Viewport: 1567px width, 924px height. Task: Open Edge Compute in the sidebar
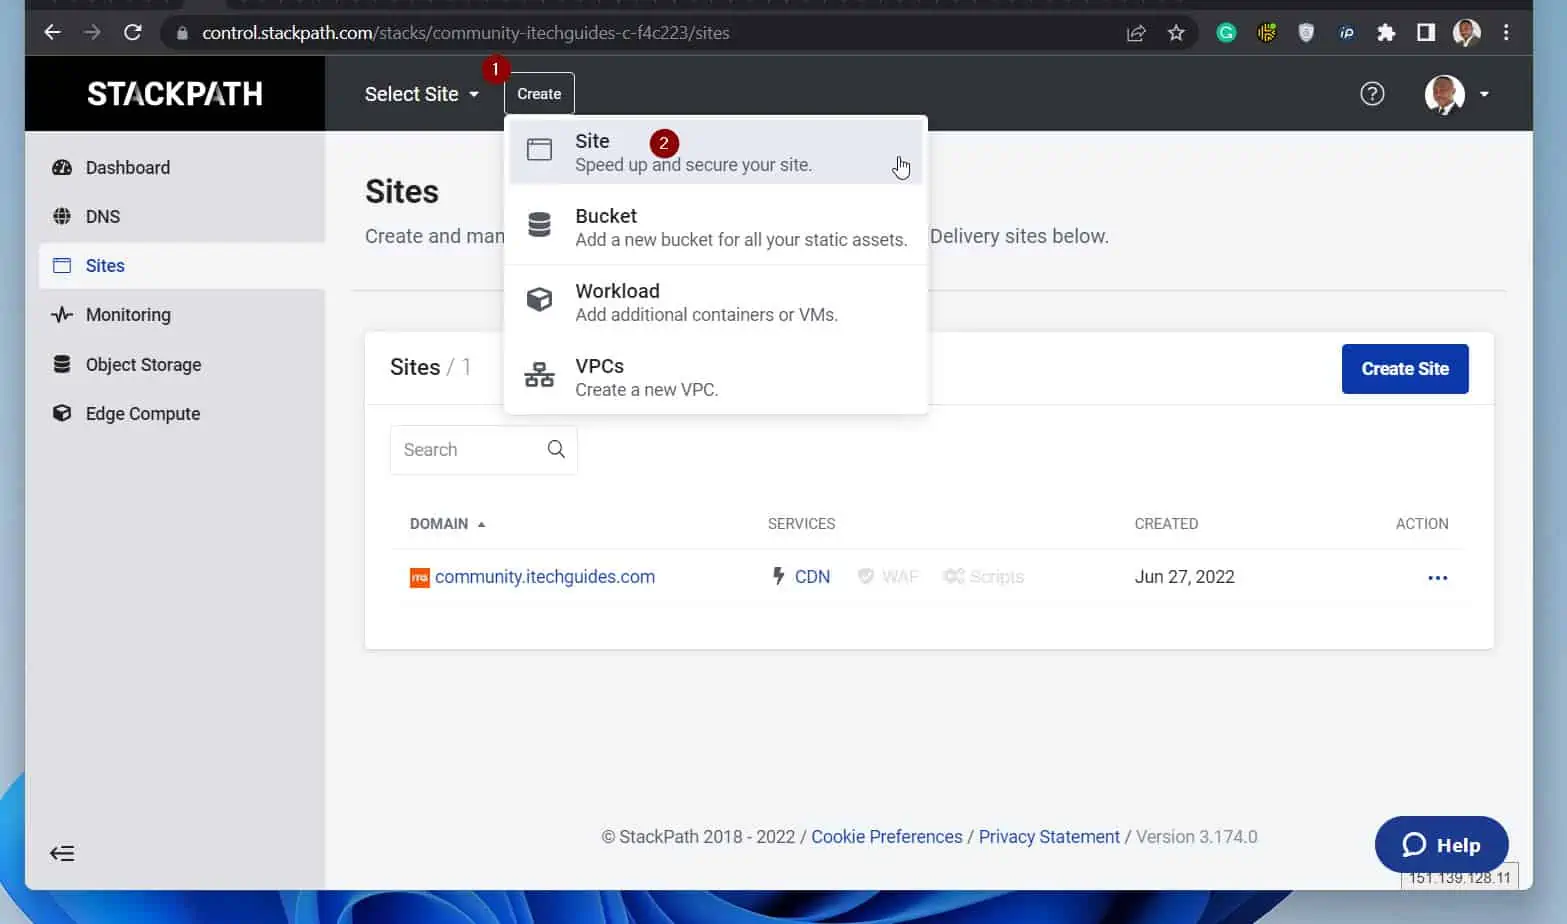(181, 413)
